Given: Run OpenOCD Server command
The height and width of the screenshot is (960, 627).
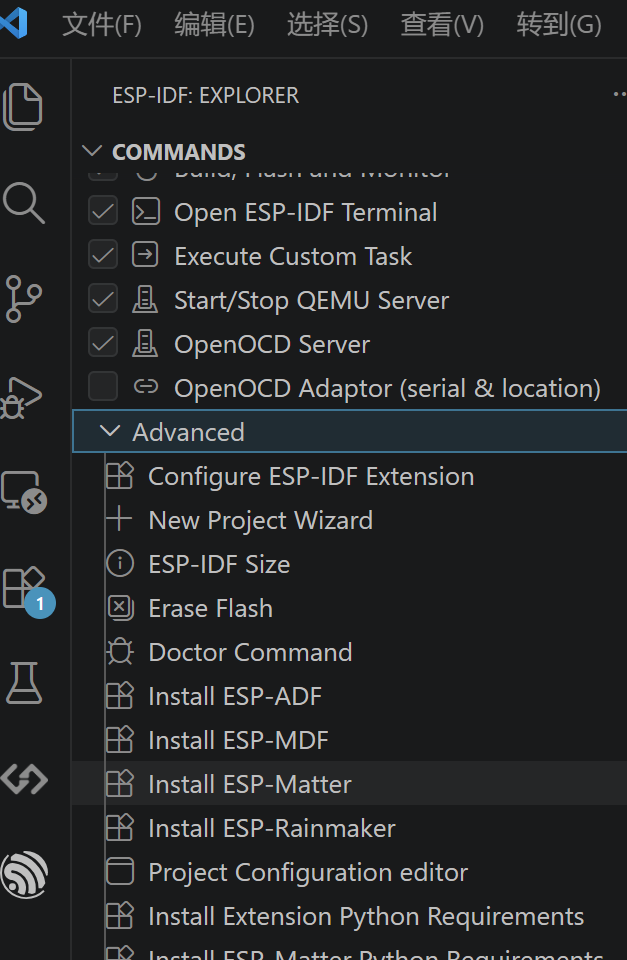Looking at the screenshot, I should pos(272,344).
